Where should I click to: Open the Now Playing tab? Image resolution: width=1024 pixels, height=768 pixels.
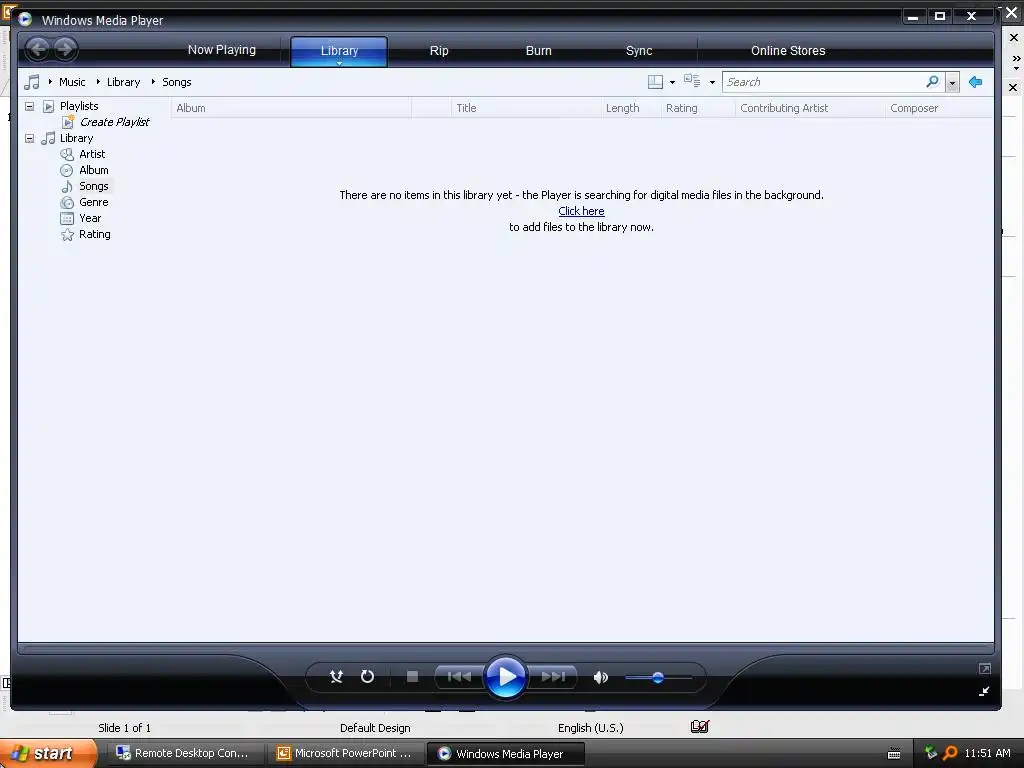(x=222, y=50)
